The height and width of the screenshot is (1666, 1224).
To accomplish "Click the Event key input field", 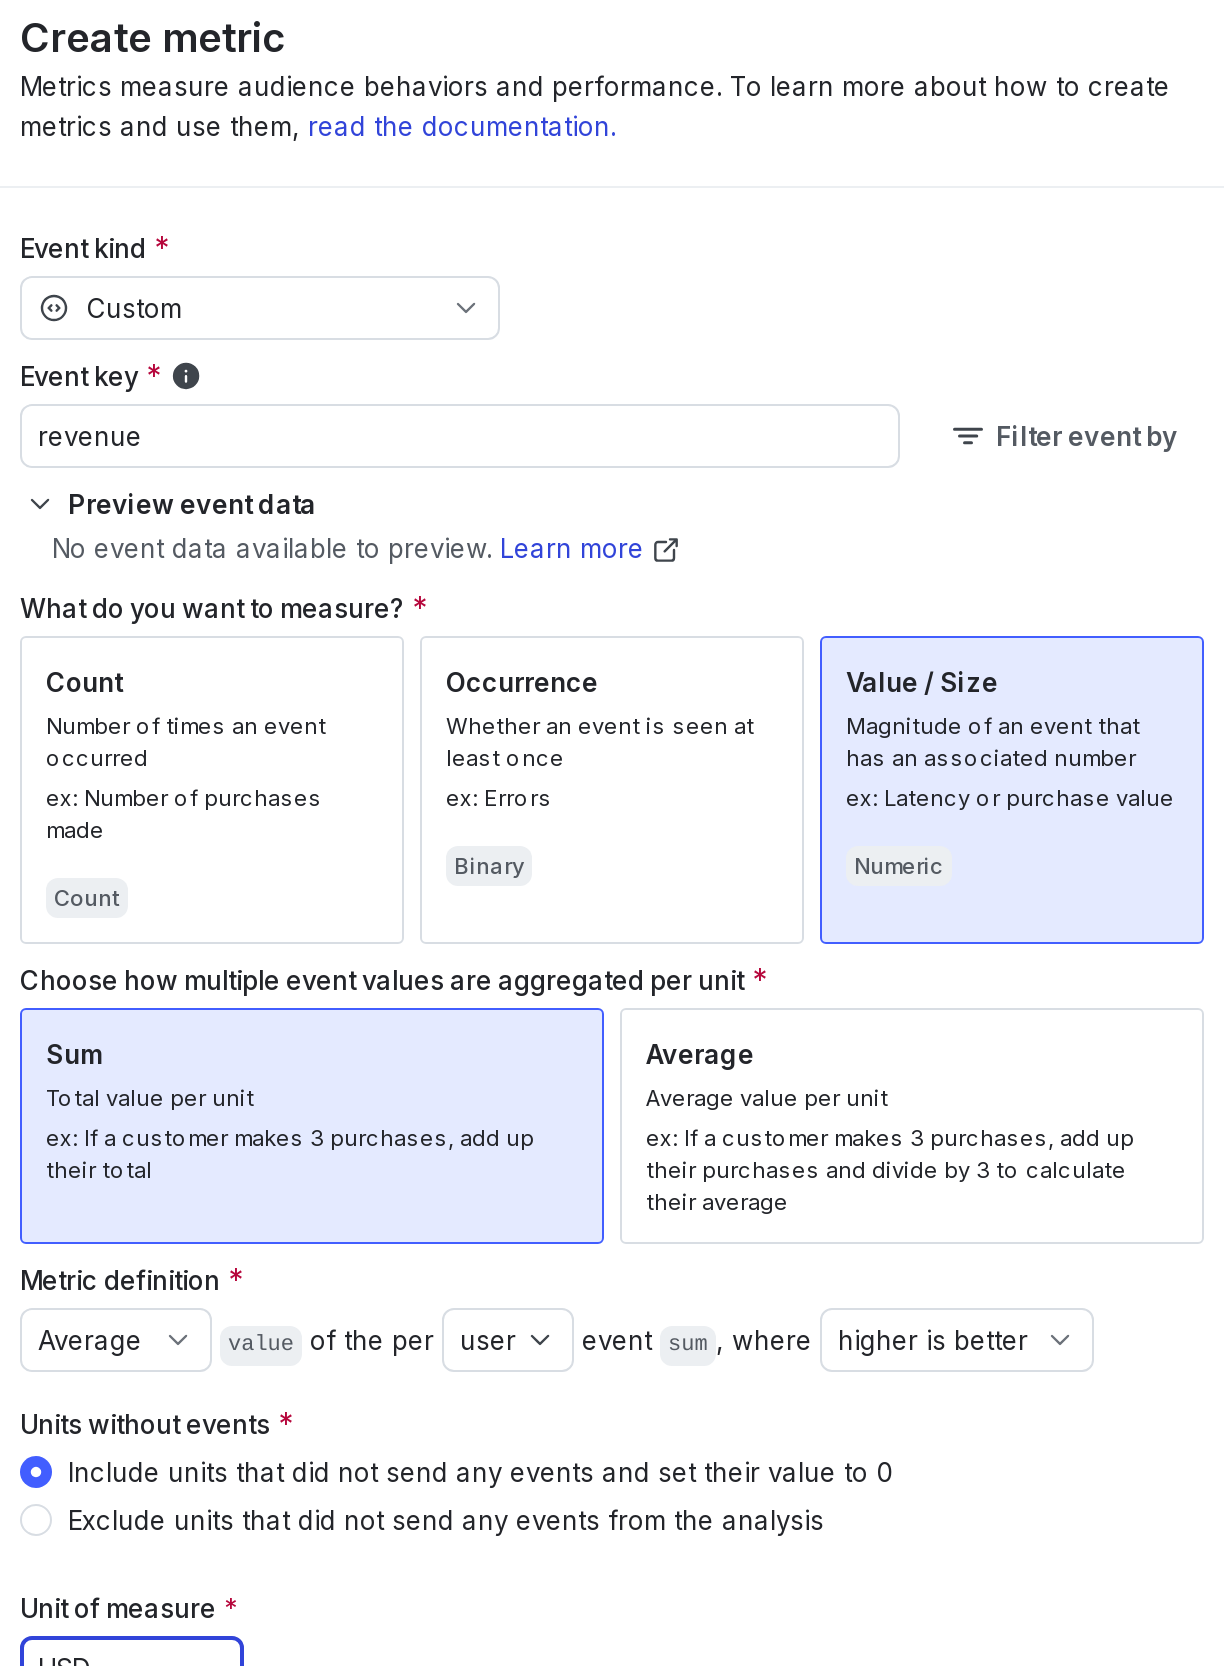I will pos(460,436).
